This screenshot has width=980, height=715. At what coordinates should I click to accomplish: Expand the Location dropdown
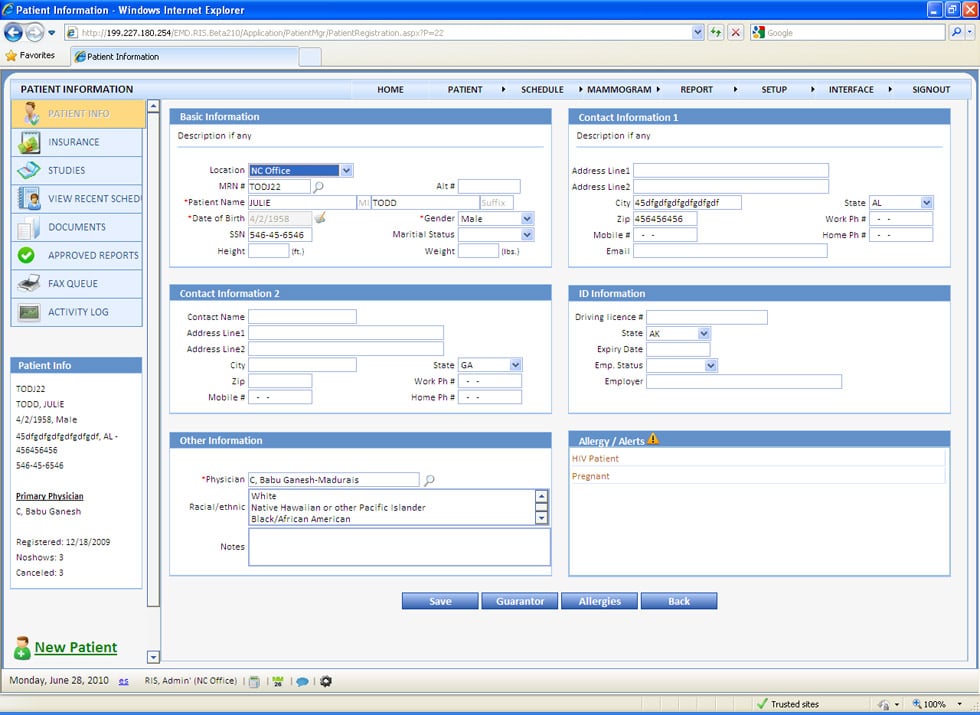346,171
